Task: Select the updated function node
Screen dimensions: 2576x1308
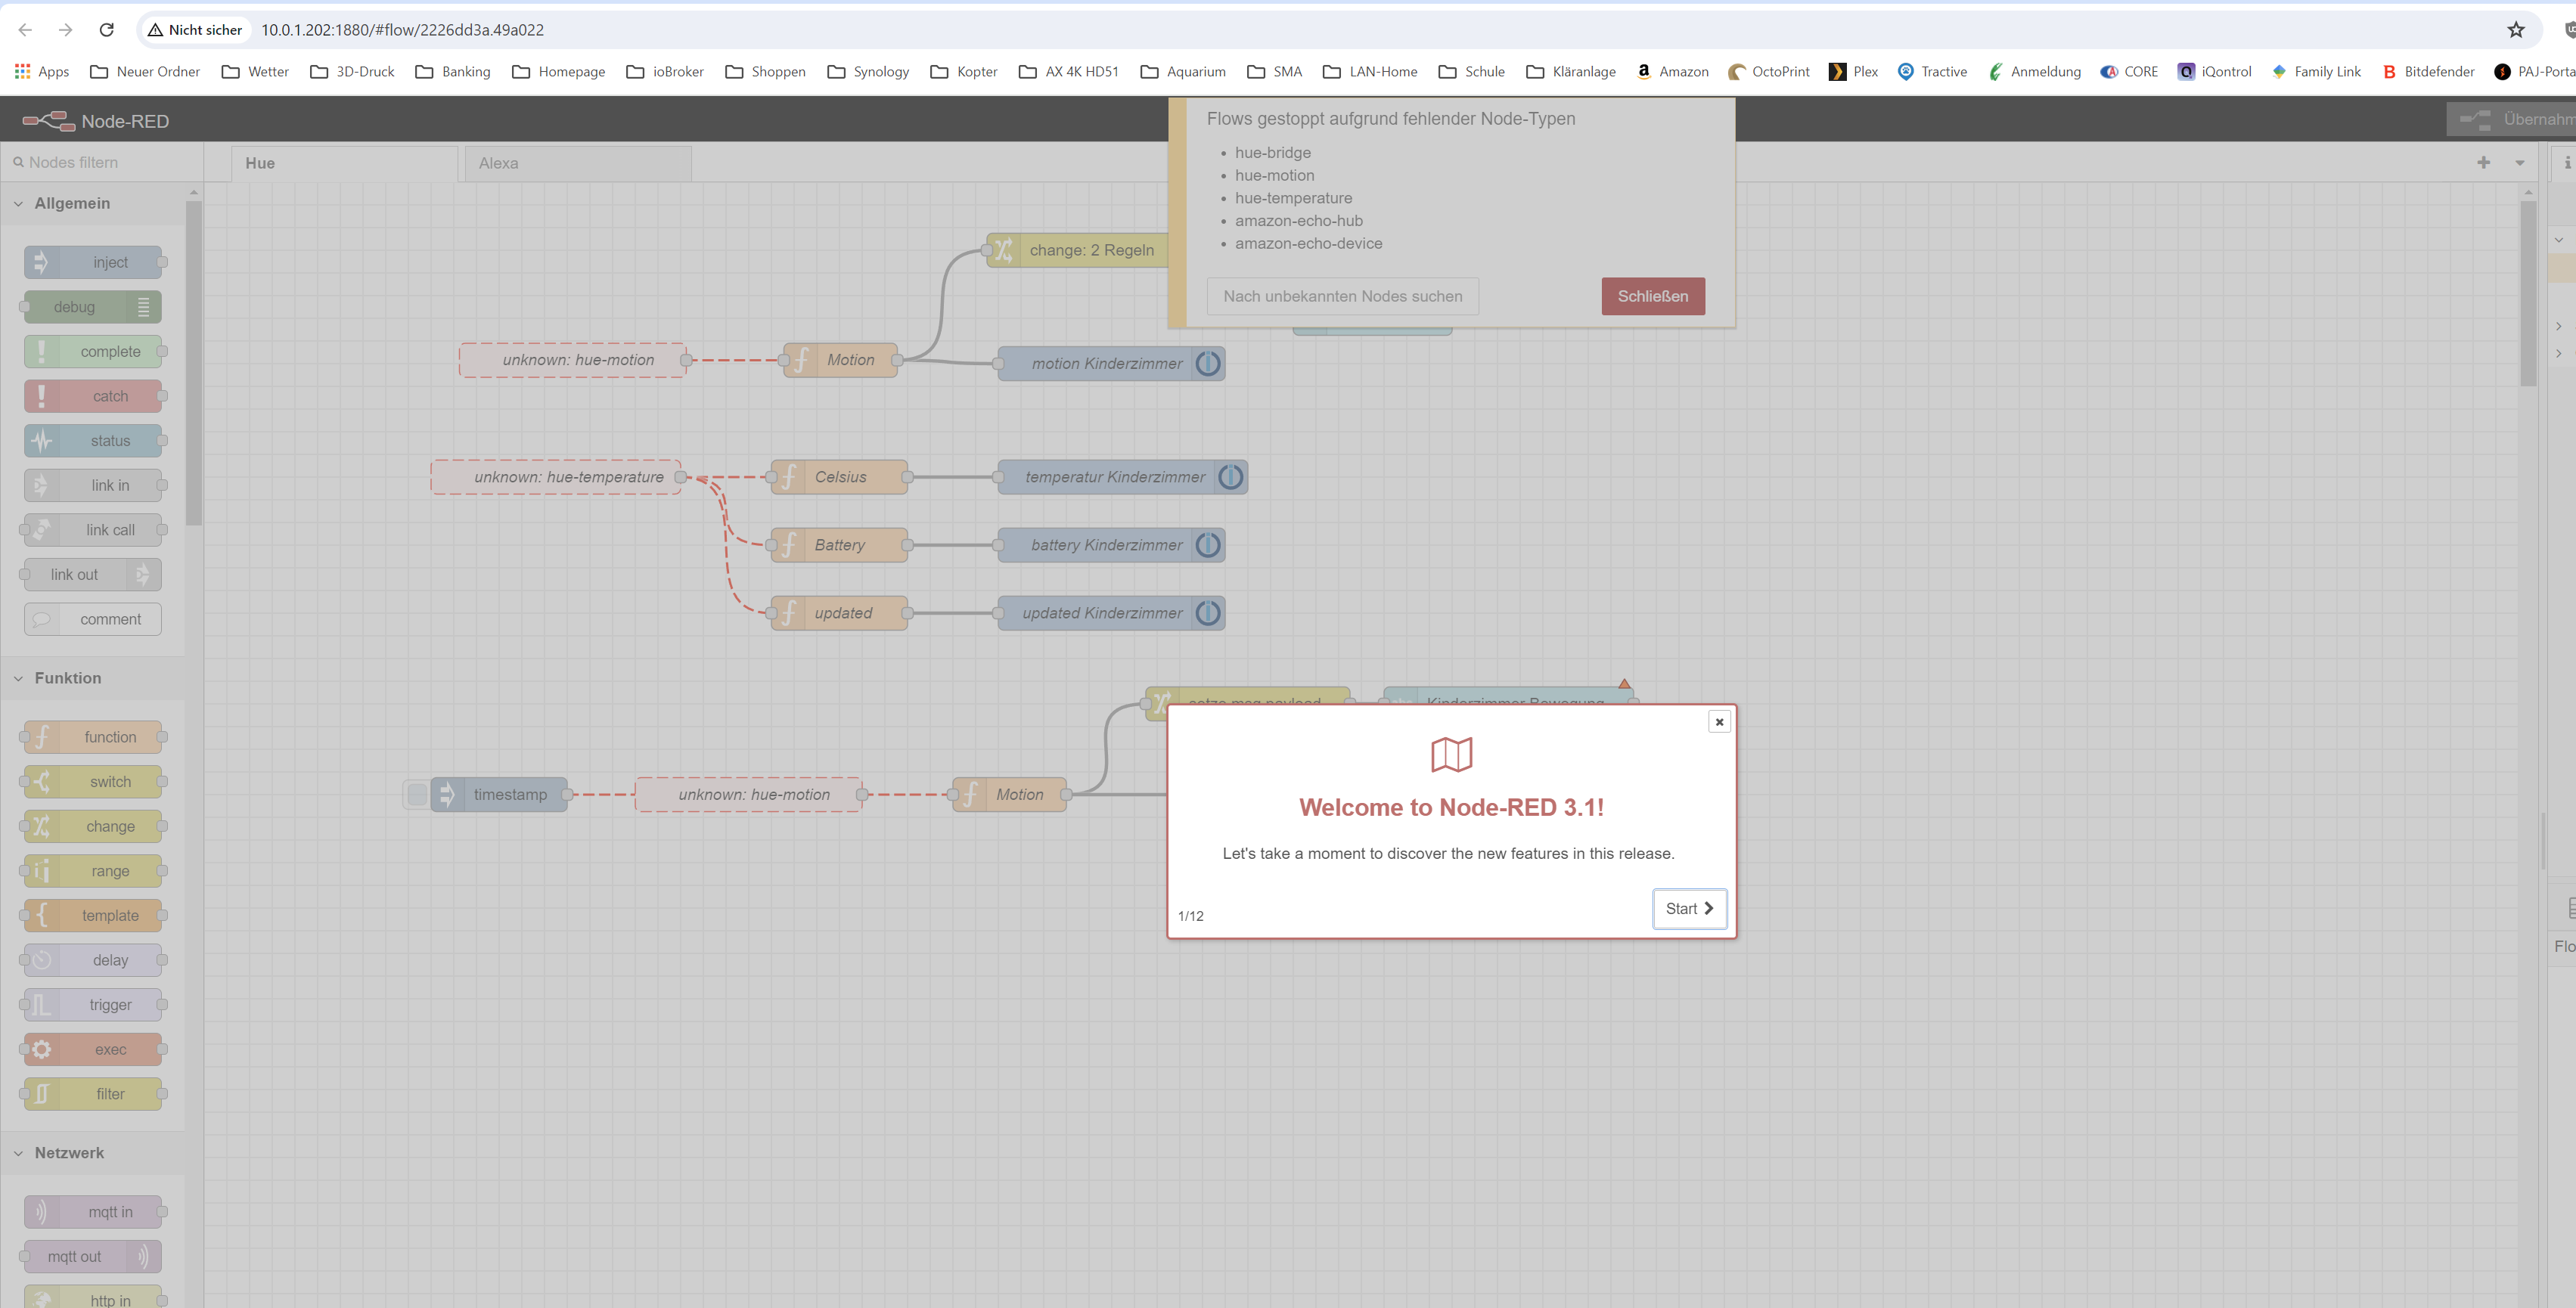Action: [x=839, y=613]
